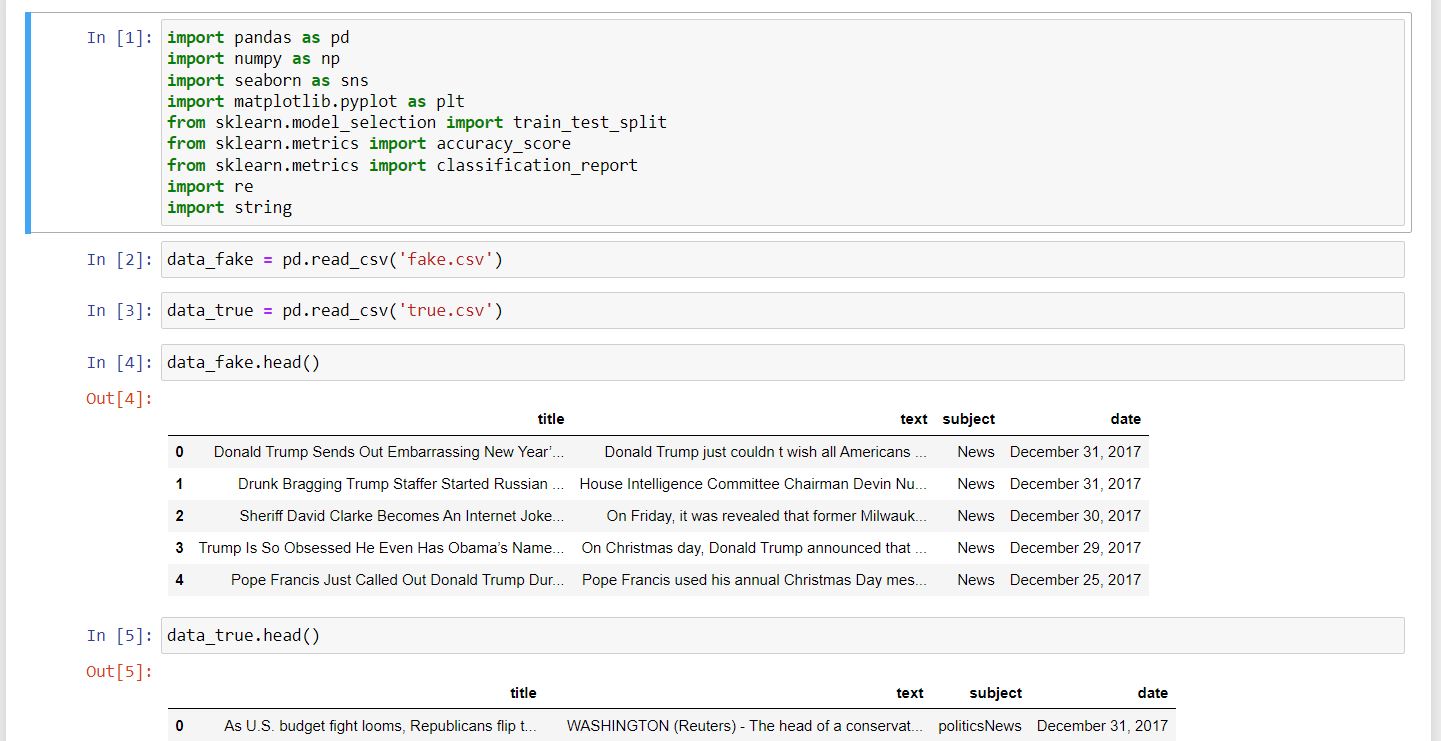Select the data_true read_csv code cell
Screen dimensions: 1441x741
point(782,311)
